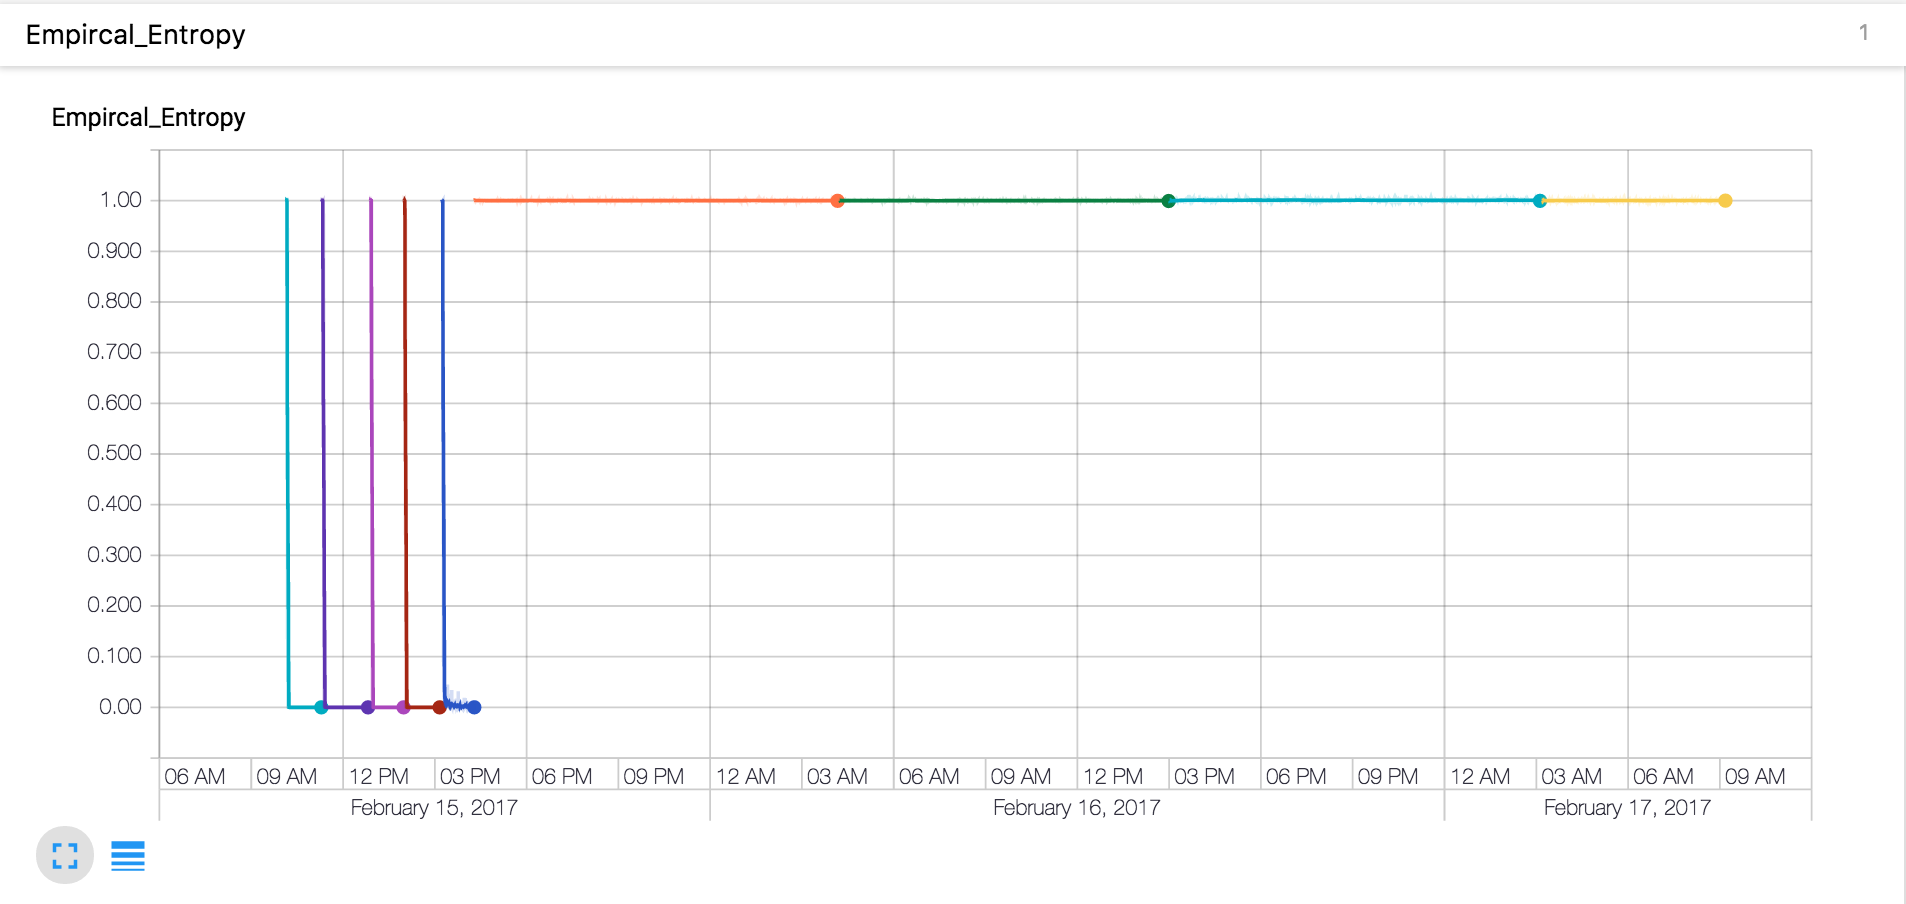This screenshot has width=1906, height=904.
Task: Click the y-axis label '0.100'
Action: pyautogui.click(x=114, y=656)
